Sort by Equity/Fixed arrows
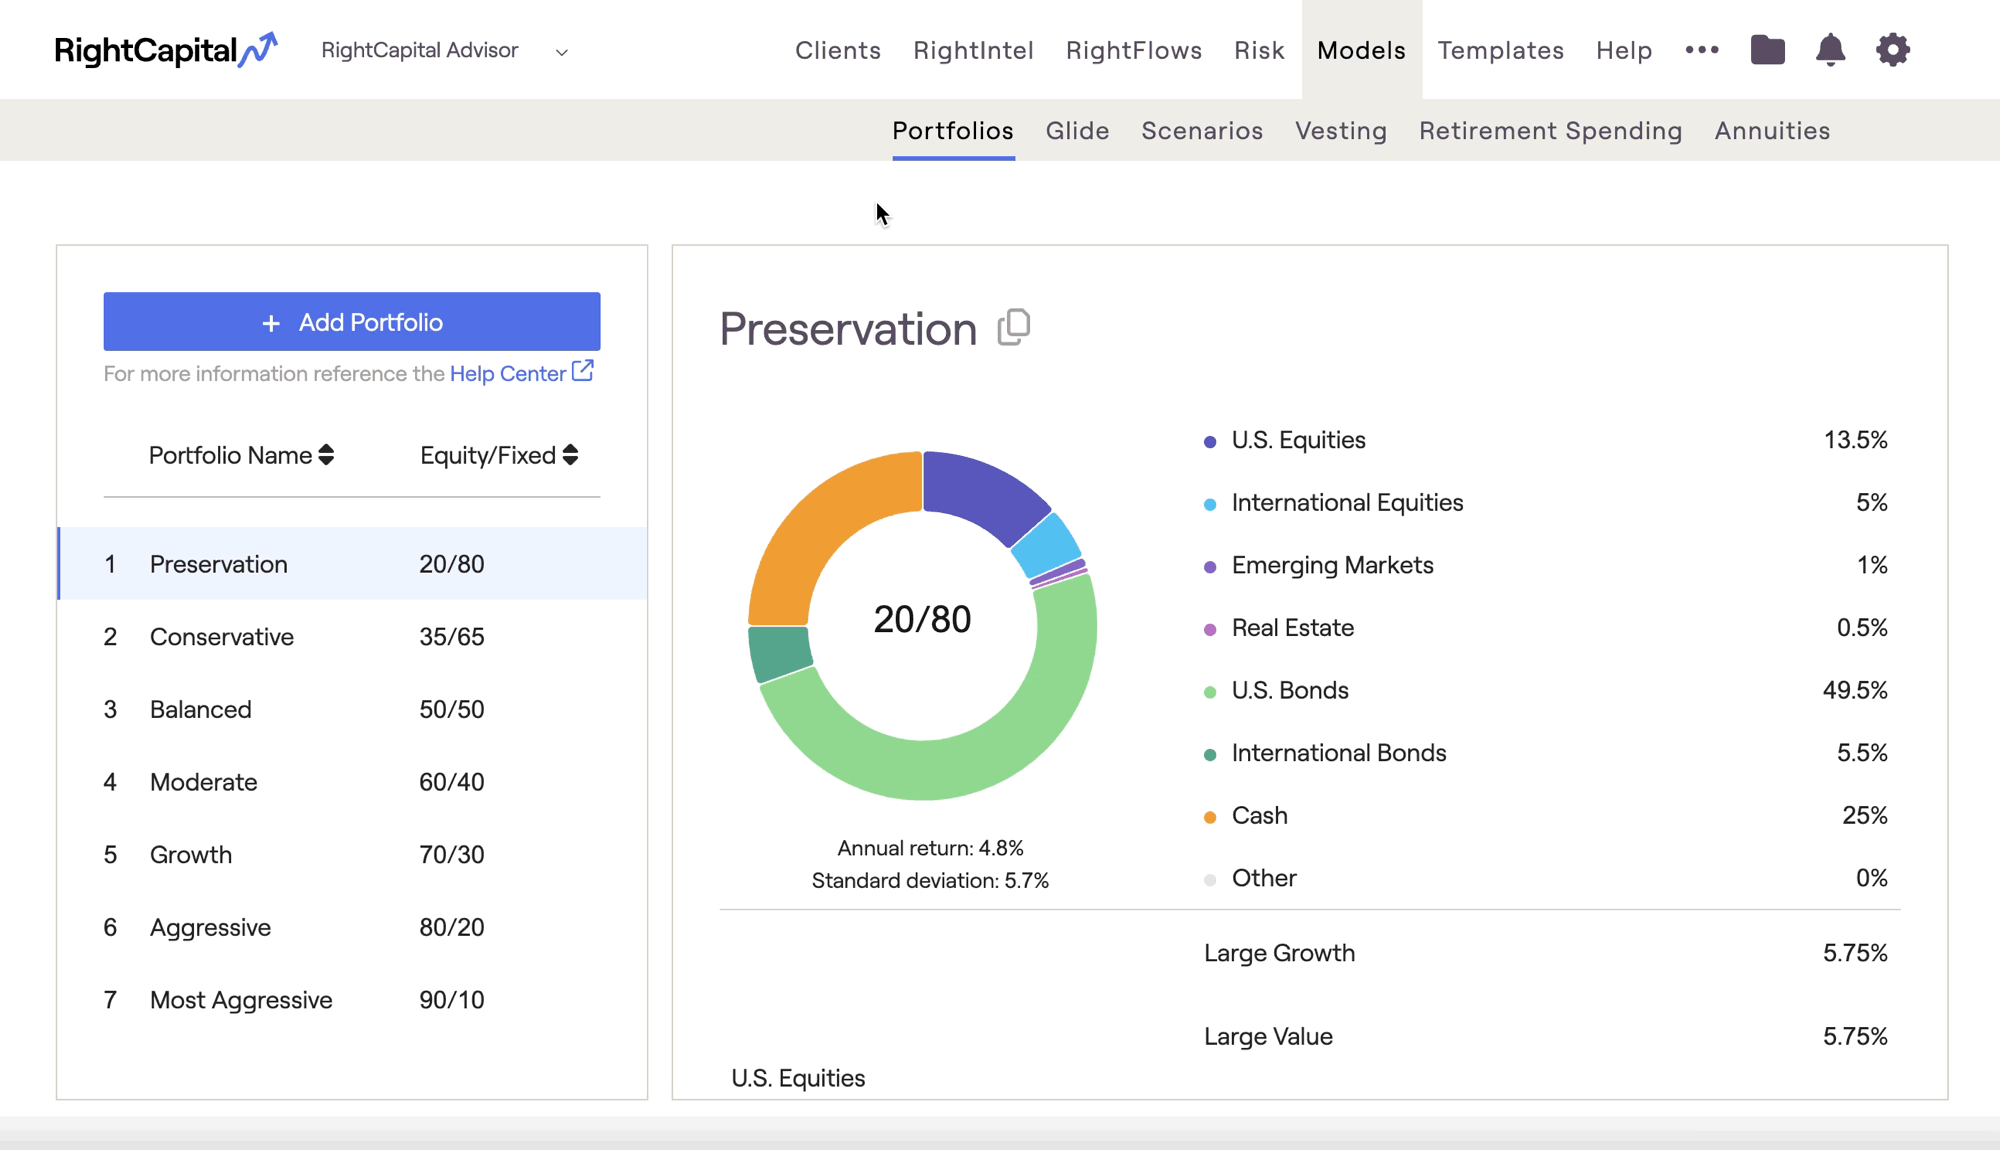Image resolution: width=2000 pixels, height=1150 pixels. (x=570, y=455)
